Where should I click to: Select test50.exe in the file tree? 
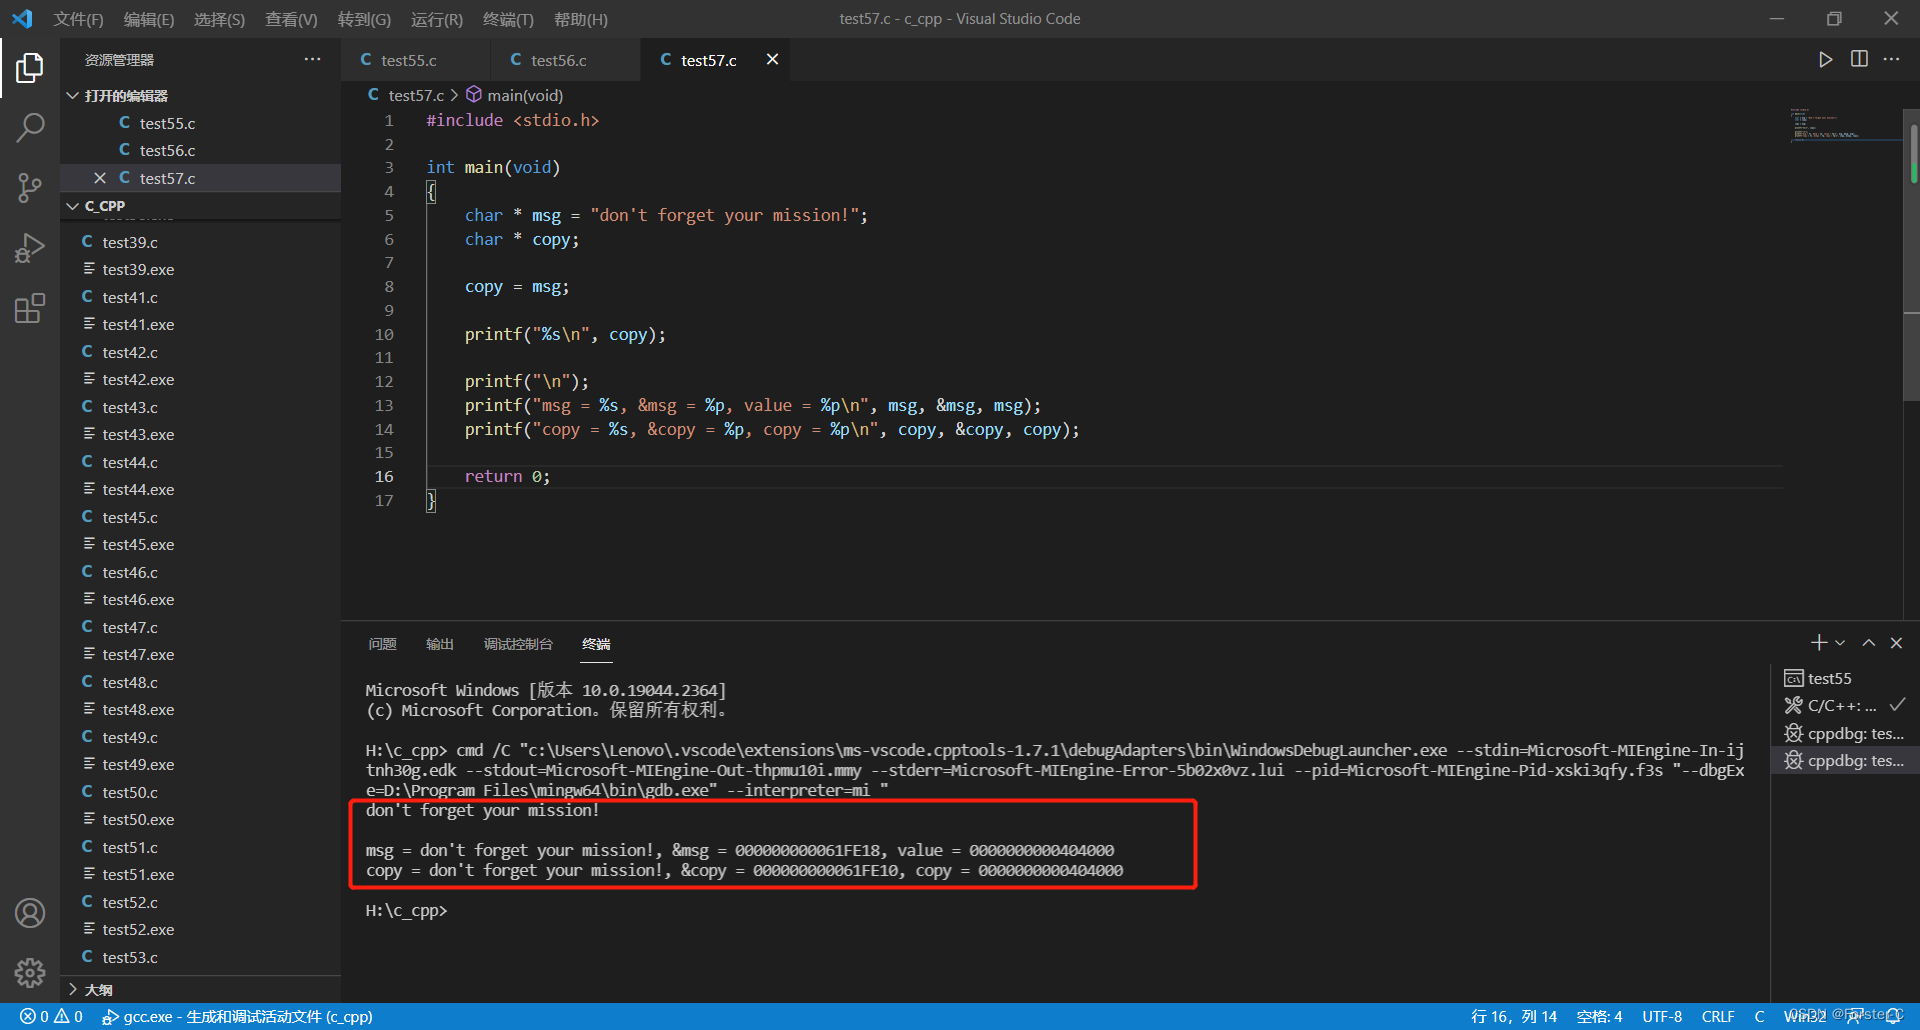[x=200, y=820]
